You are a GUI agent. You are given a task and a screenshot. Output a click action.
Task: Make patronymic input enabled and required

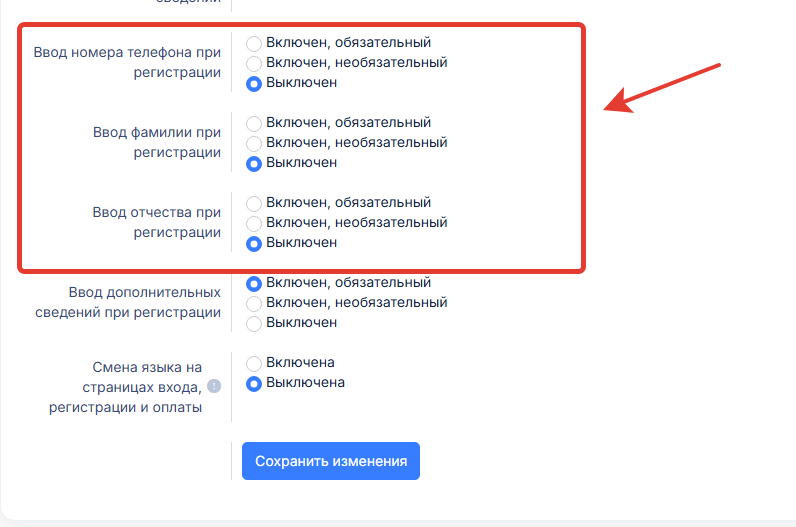click(254, 203)
